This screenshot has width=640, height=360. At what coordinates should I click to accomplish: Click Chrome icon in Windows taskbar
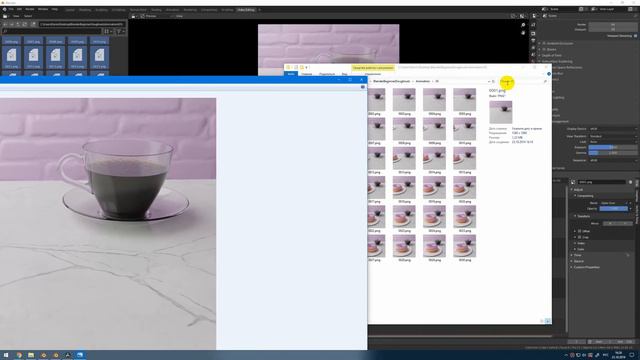point(19,355)
